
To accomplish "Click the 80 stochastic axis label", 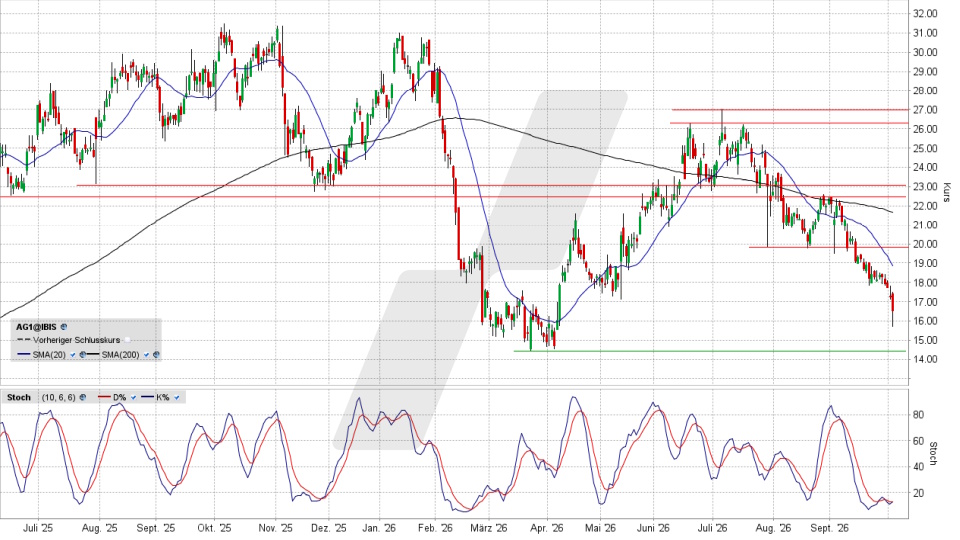I will (918, 414).
